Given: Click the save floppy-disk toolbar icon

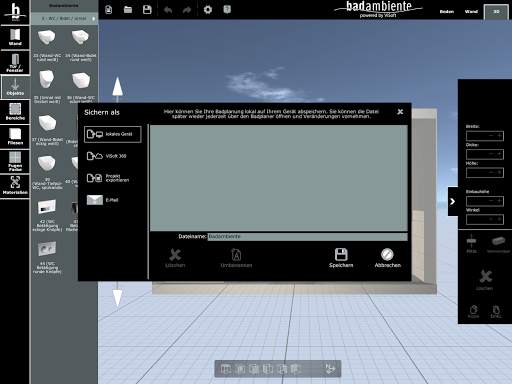Looking at the screenshot, I should 147,10.
